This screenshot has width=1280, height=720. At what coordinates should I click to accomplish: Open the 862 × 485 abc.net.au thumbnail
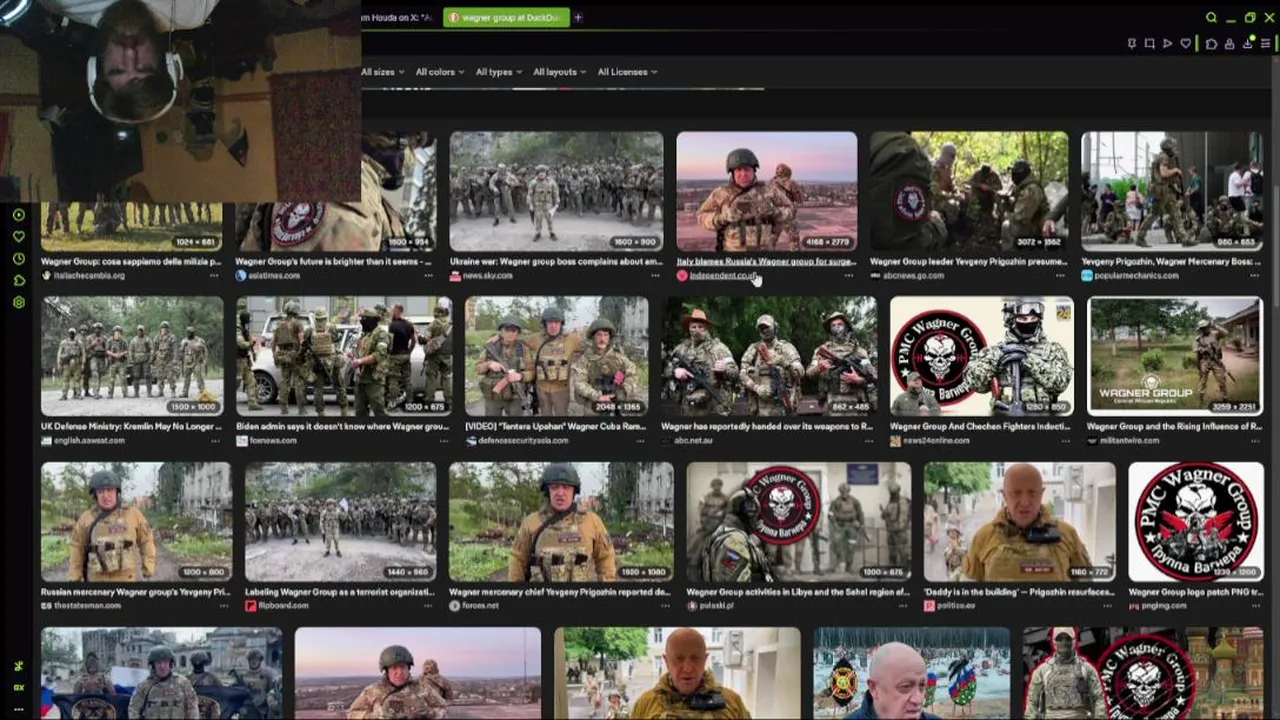click(769, 356)
